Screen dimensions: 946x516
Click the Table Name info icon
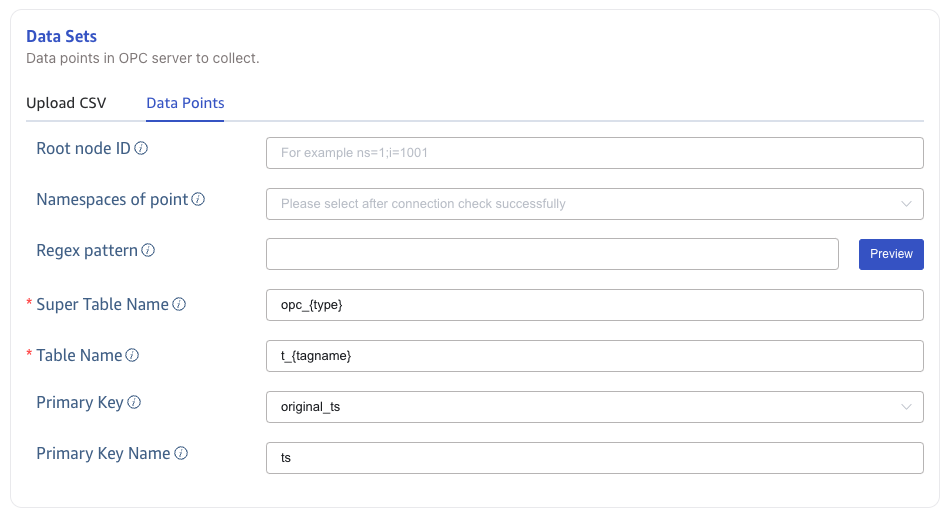click(132, 356)
